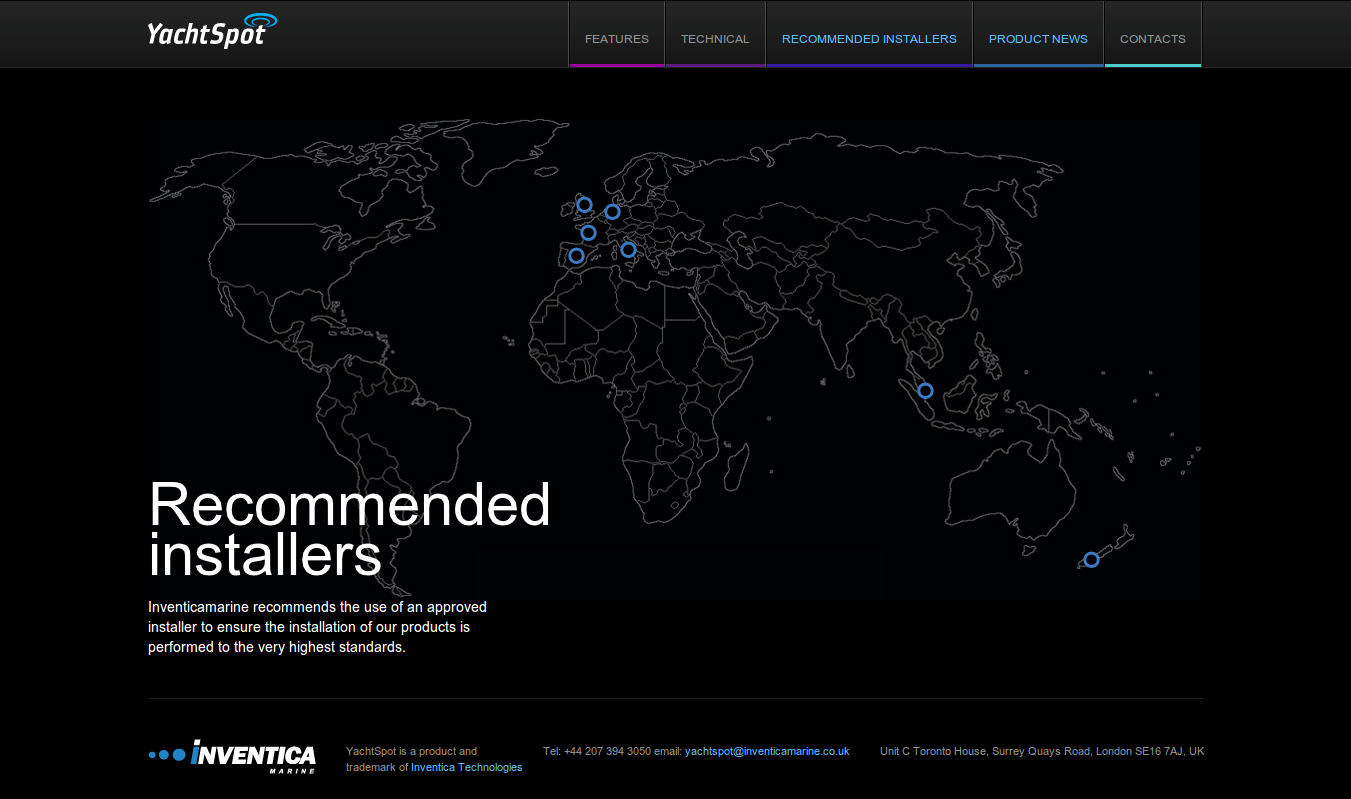Select the installer marker over Italy
The height and width of the screenshot is (799, 1351).
click(x=628, y=249)
